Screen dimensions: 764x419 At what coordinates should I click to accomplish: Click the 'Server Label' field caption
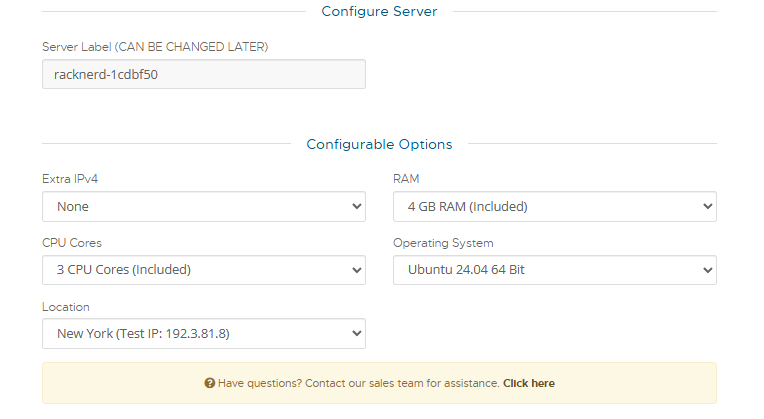tap(155, 47)
